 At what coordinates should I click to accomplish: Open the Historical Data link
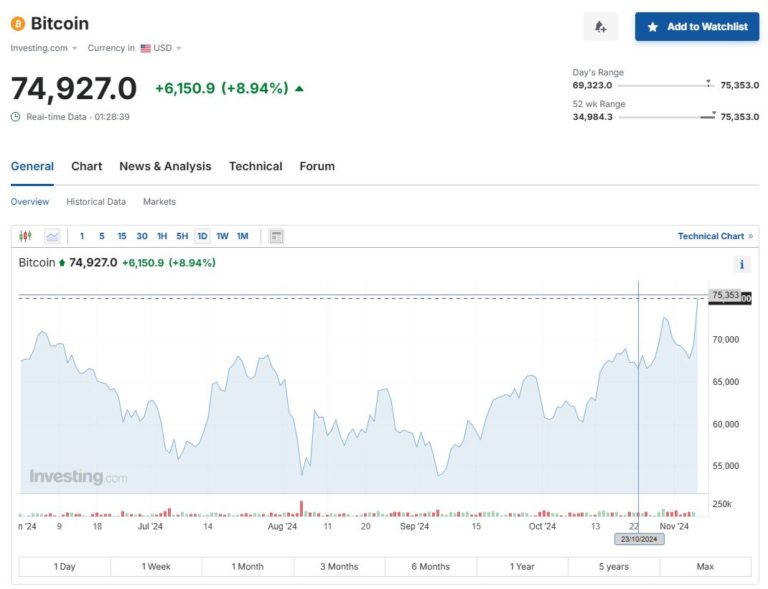(x=96, y=202)
